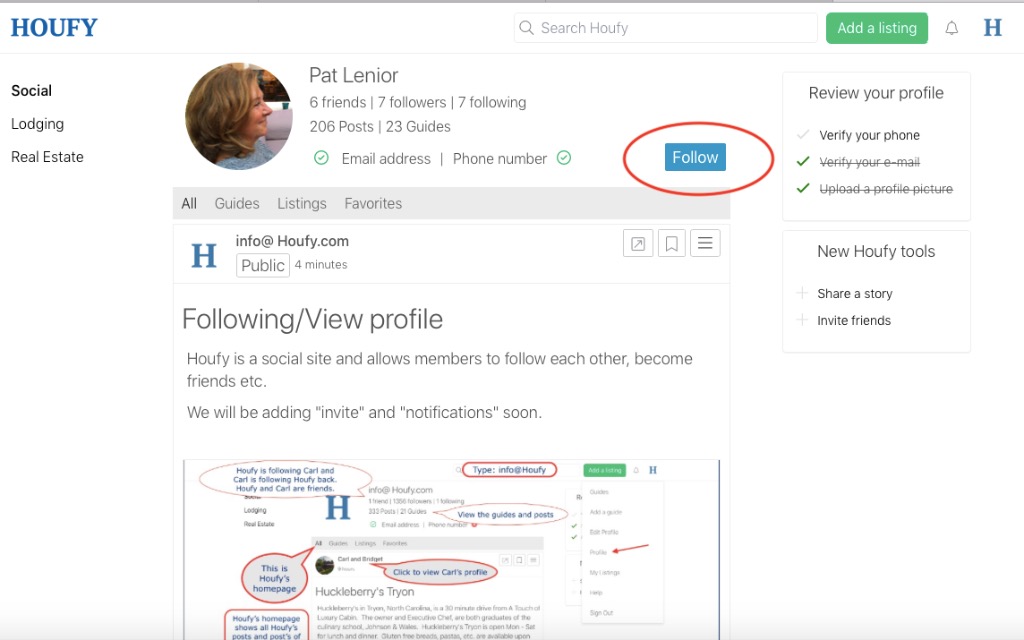Click the search magnifier icon
1024x640 pixels.
(x=526, y=28)
